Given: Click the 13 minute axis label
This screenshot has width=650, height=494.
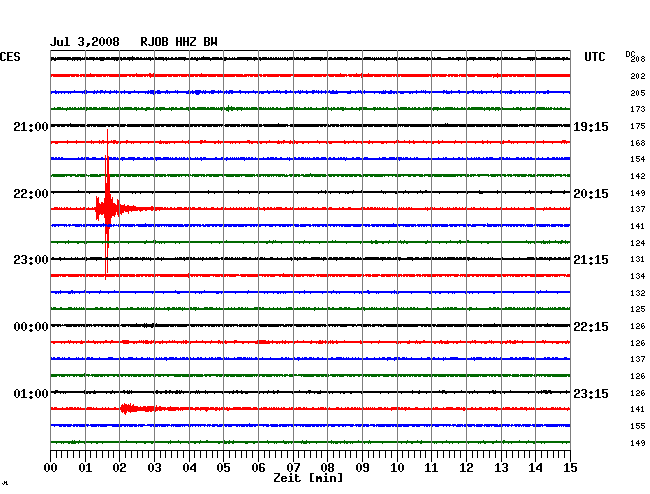Looking at the screenshot, I should click(x=501, y=467).
